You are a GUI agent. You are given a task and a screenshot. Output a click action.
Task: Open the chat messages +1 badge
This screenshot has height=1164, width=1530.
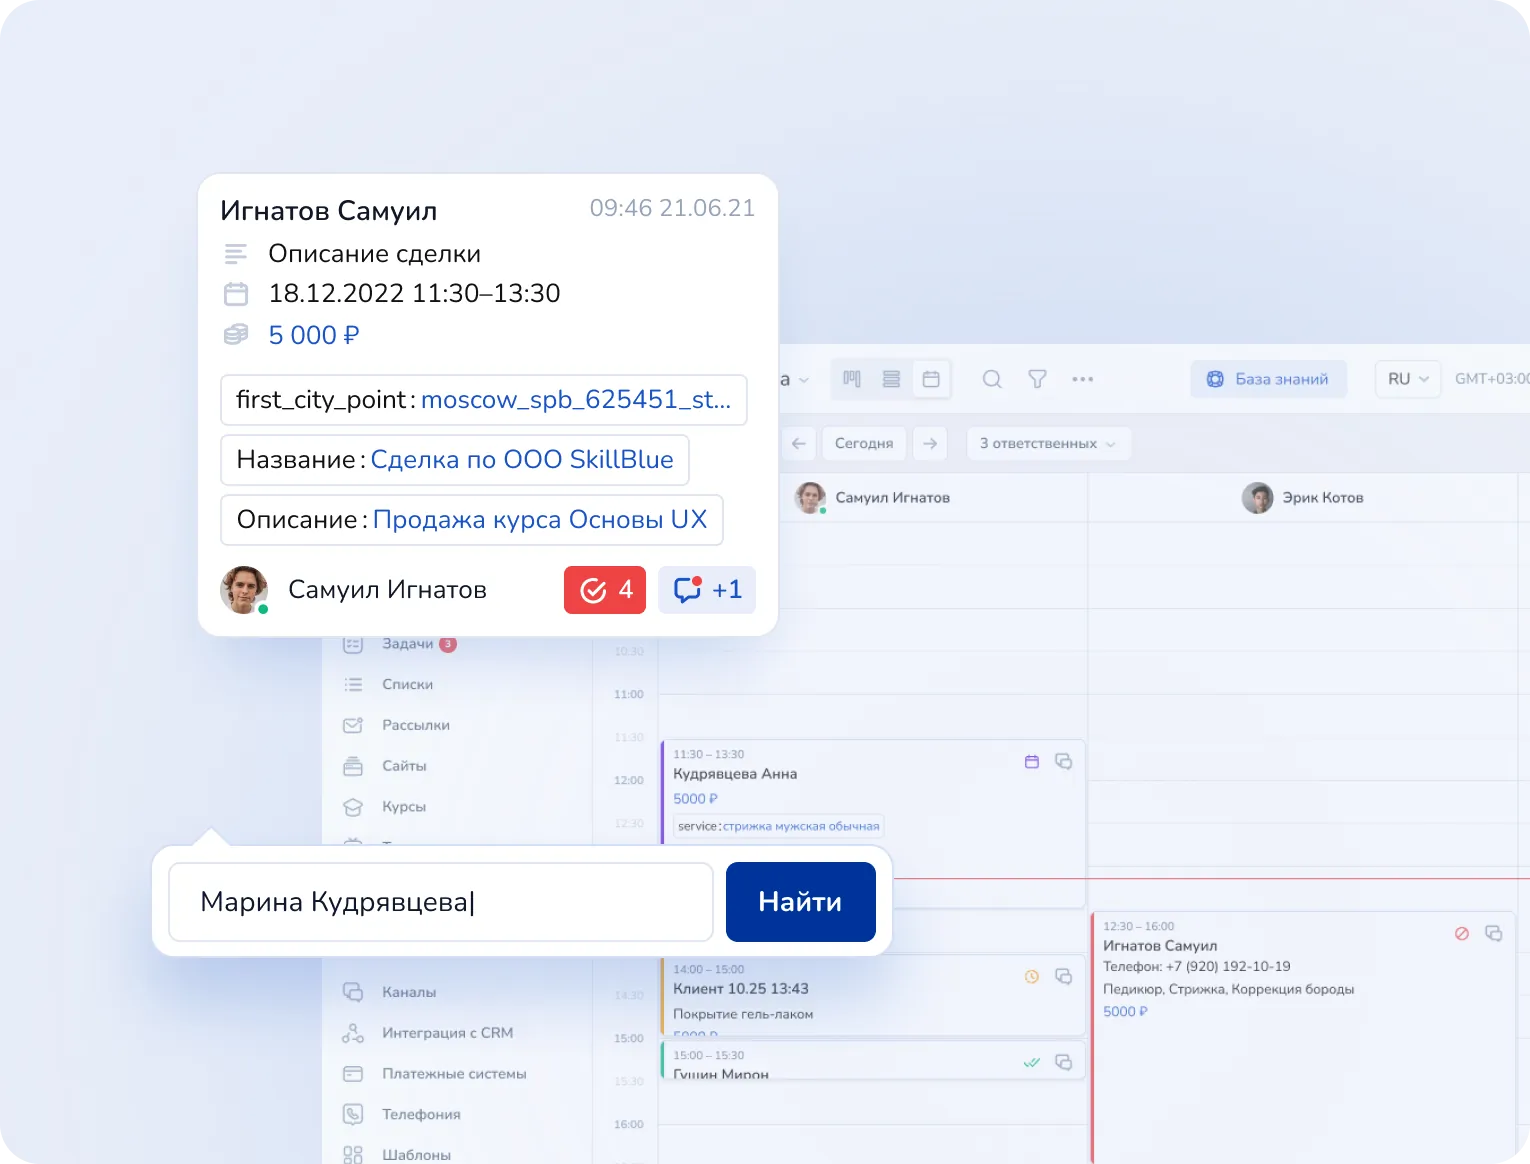(706, 590)
